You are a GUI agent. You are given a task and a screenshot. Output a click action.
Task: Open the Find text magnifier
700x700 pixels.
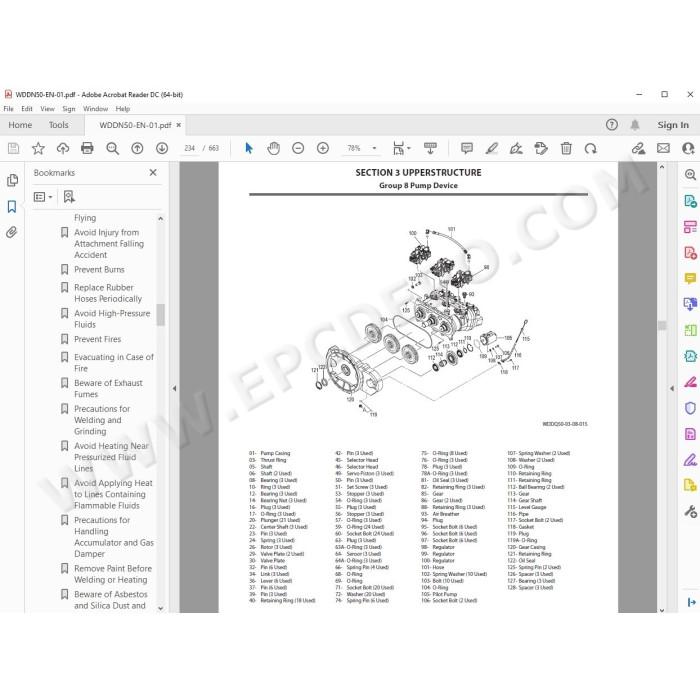[112, 148]
